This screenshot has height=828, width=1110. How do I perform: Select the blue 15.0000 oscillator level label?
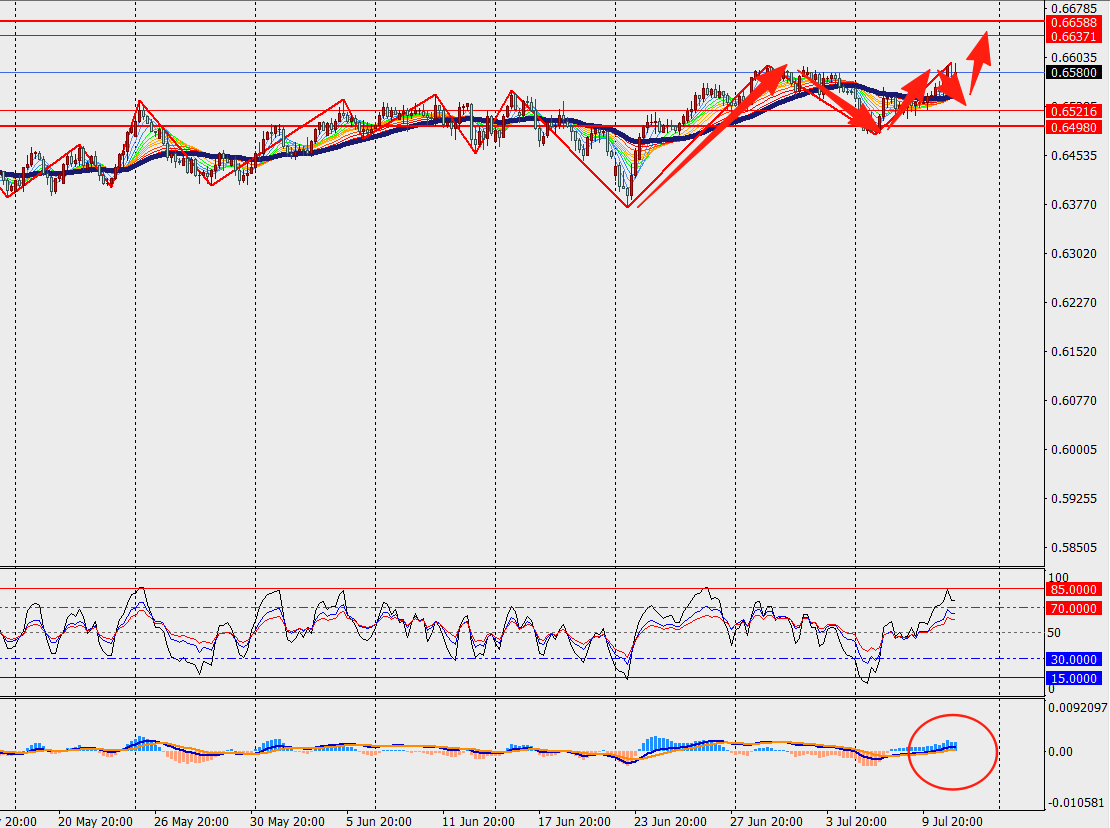pyautogui.click(x=1073, y=679)
